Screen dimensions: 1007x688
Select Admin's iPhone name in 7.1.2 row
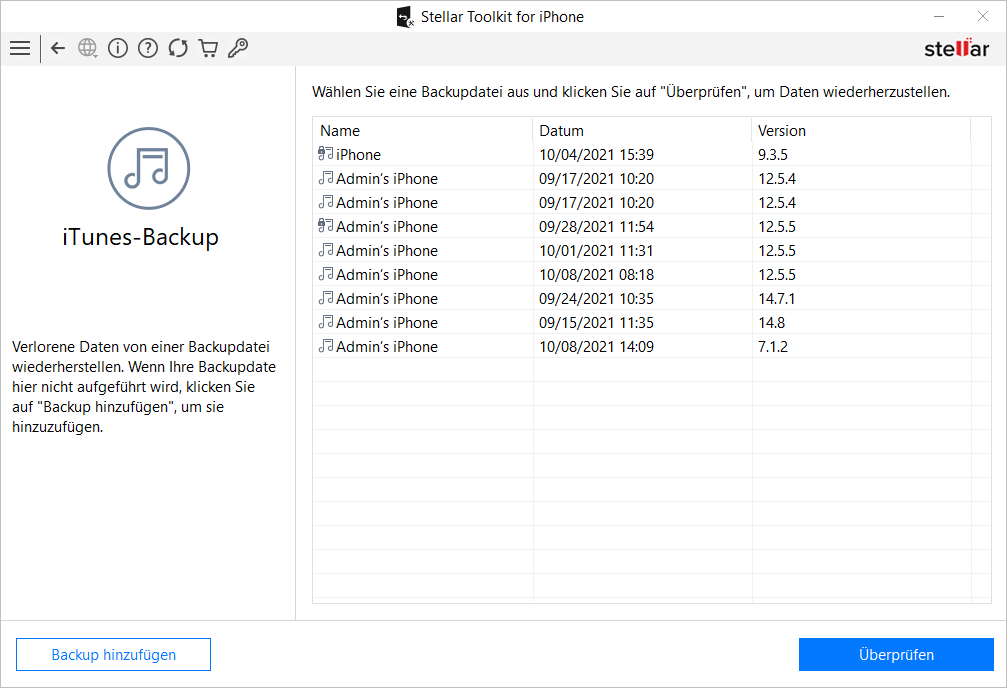coord(387,347)
